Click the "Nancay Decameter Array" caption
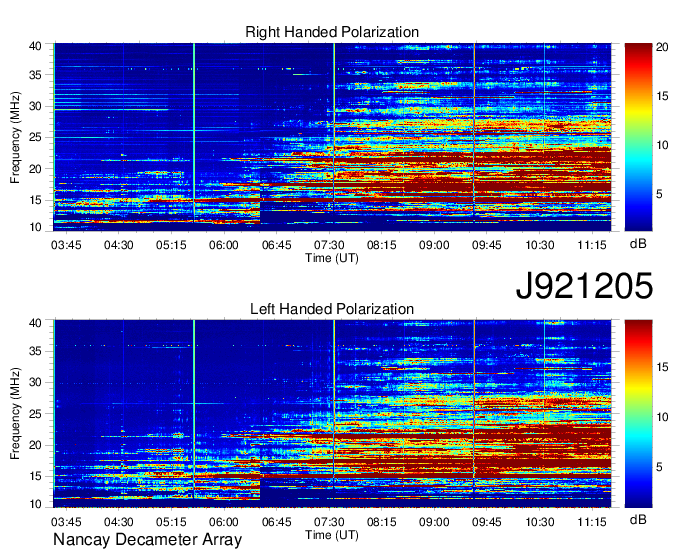 (147, 540)
